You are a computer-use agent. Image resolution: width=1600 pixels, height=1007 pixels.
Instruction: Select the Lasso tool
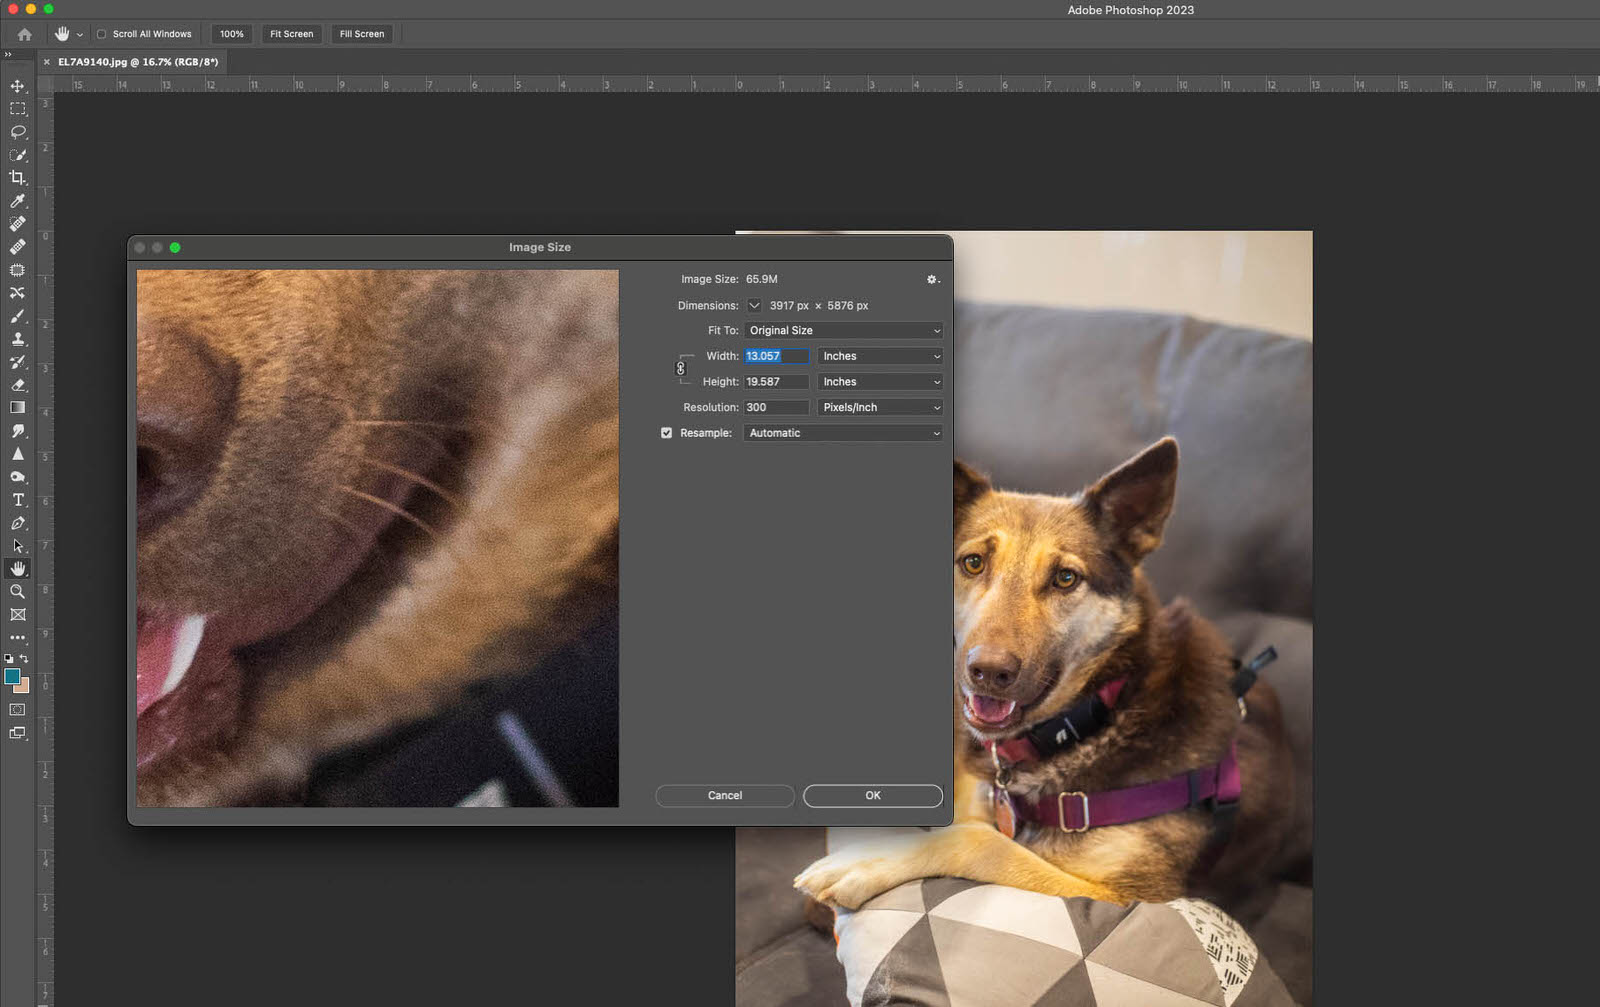(x=17, y=132)
